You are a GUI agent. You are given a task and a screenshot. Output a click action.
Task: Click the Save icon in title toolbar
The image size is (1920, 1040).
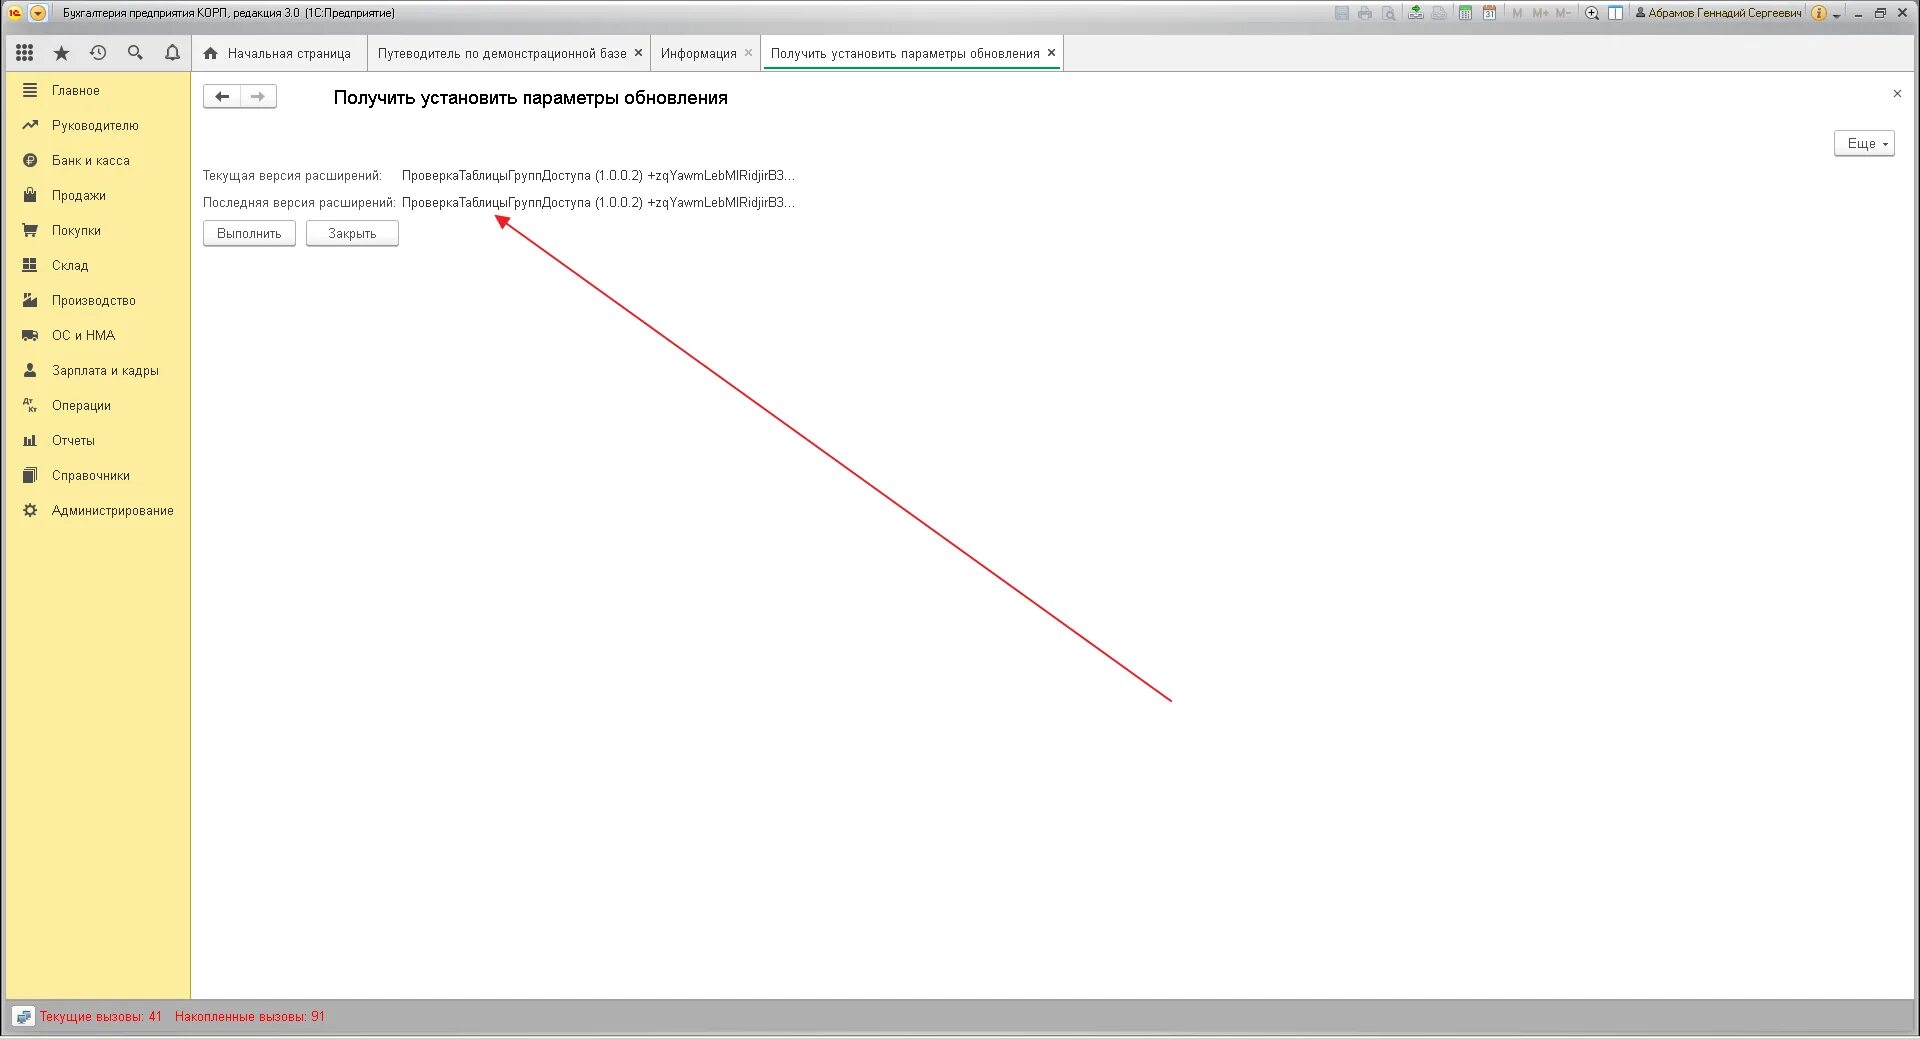point(1342,13)
